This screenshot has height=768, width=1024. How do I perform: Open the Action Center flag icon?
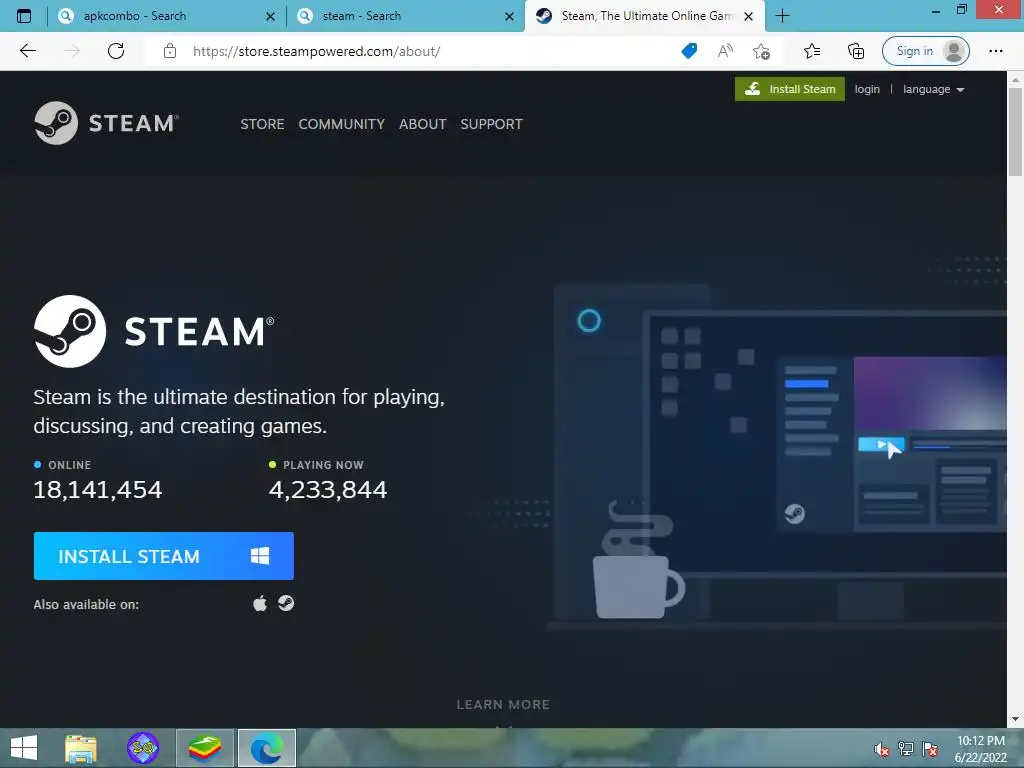[930, 749]
